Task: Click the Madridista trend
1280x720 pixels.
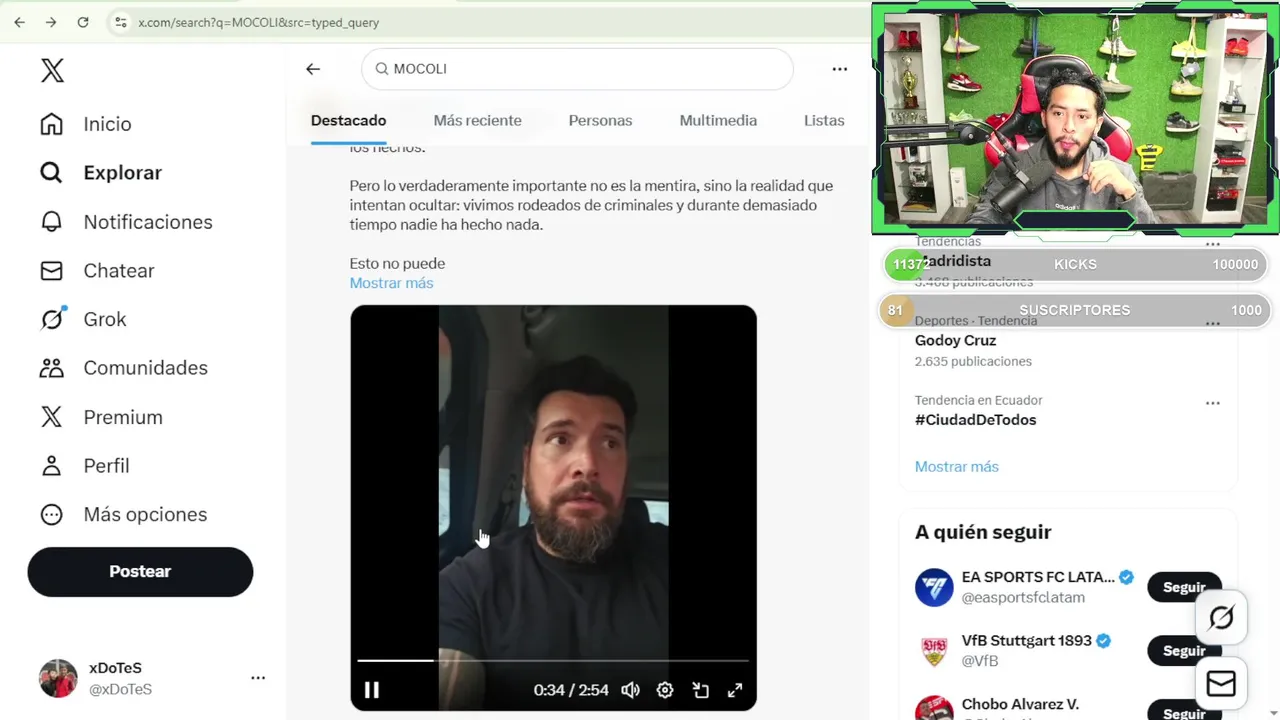Action: 953,261
